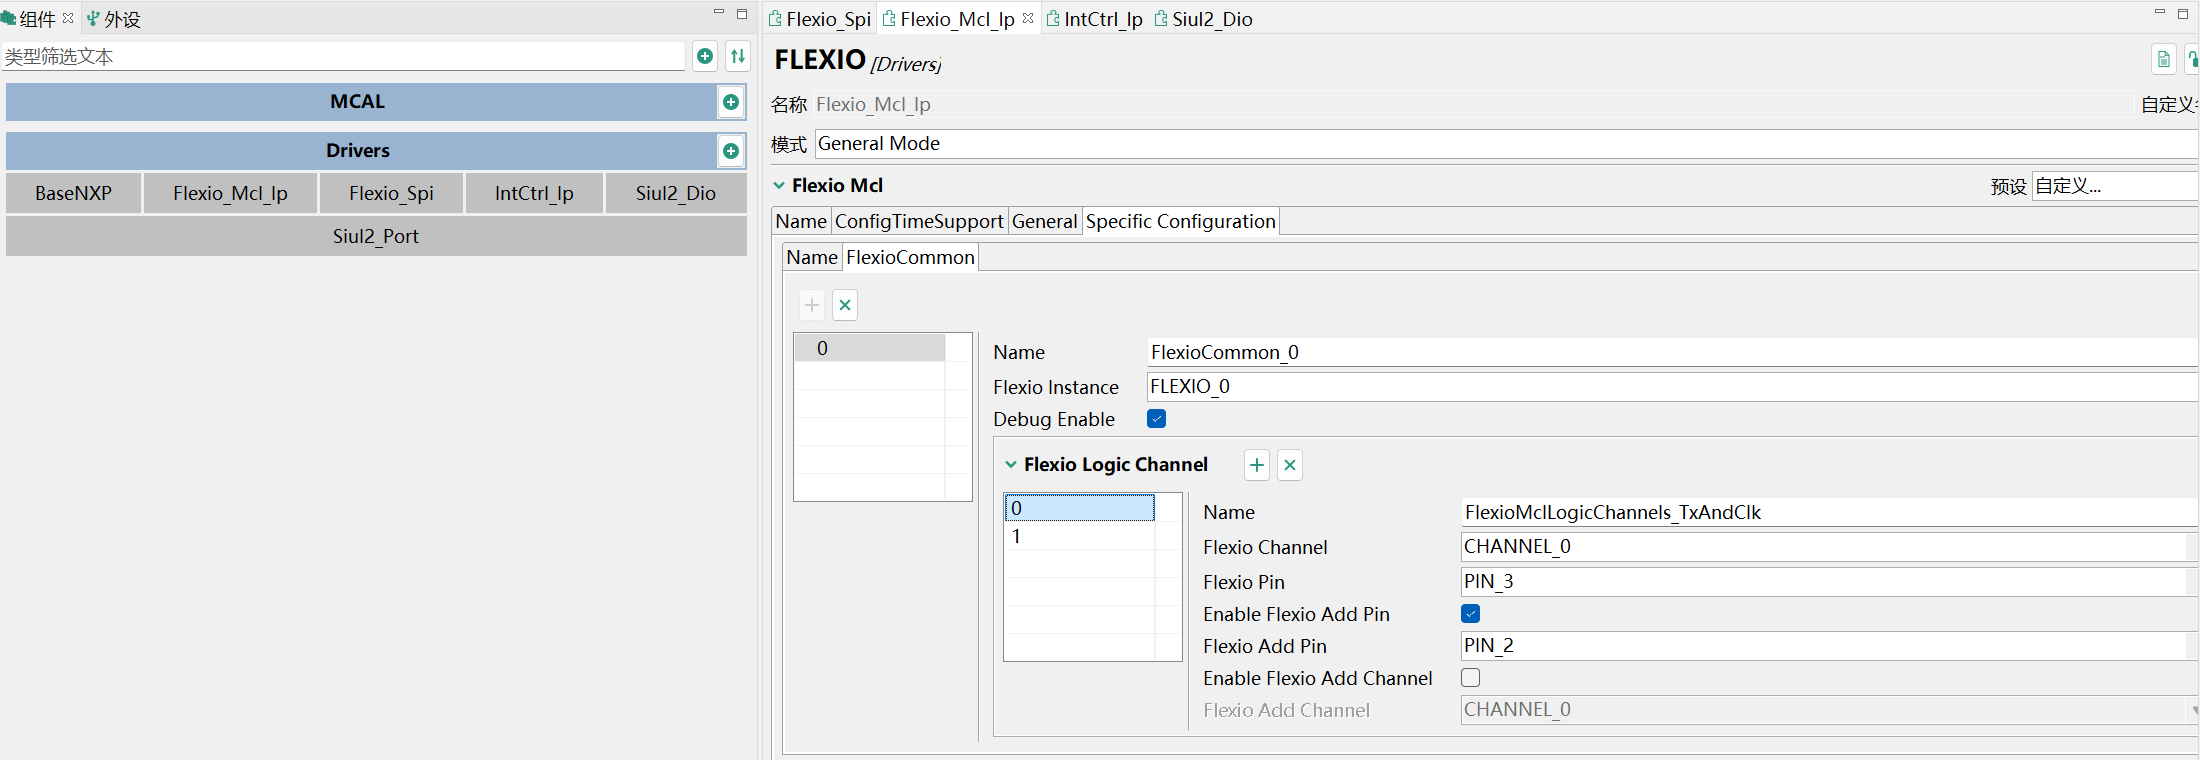
Task: Open the document icon beside the FLEXIO header
Action: (2163, 60)
